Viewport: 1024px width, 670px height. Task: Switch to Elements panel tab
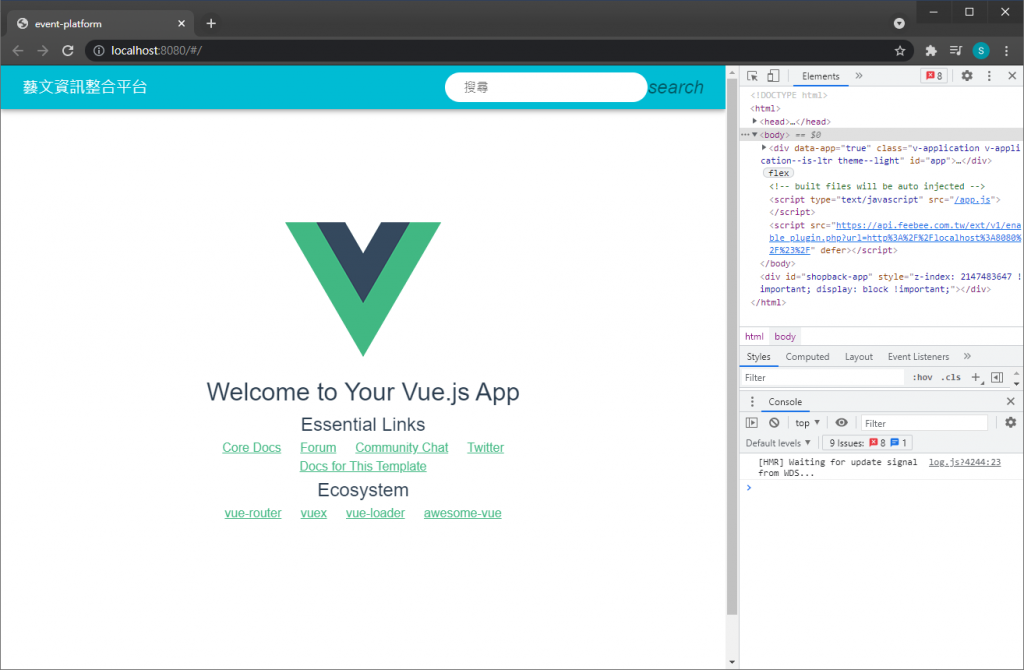[x=820, y=76]
